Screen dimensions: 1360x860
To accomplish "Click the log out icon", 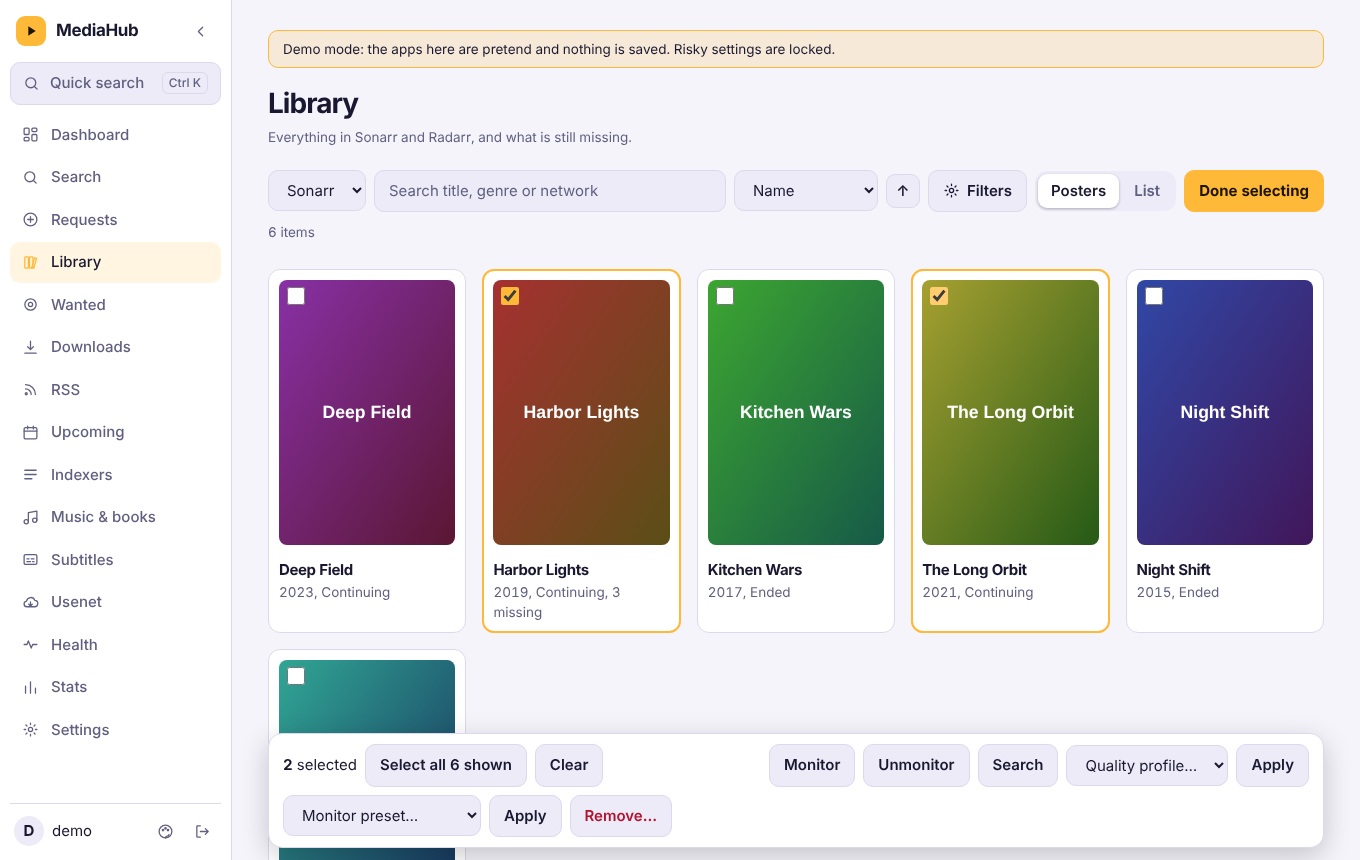I will tap(202, 831).
